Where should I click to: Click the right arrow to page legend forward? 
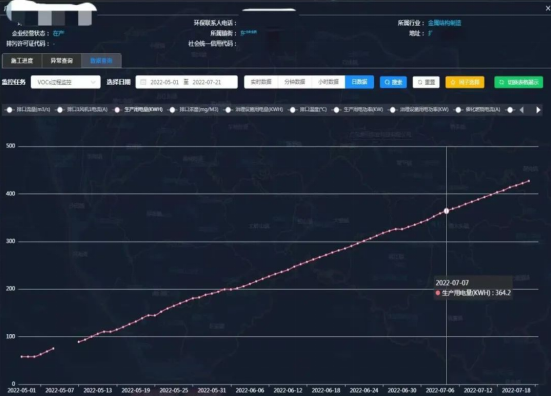538,110
